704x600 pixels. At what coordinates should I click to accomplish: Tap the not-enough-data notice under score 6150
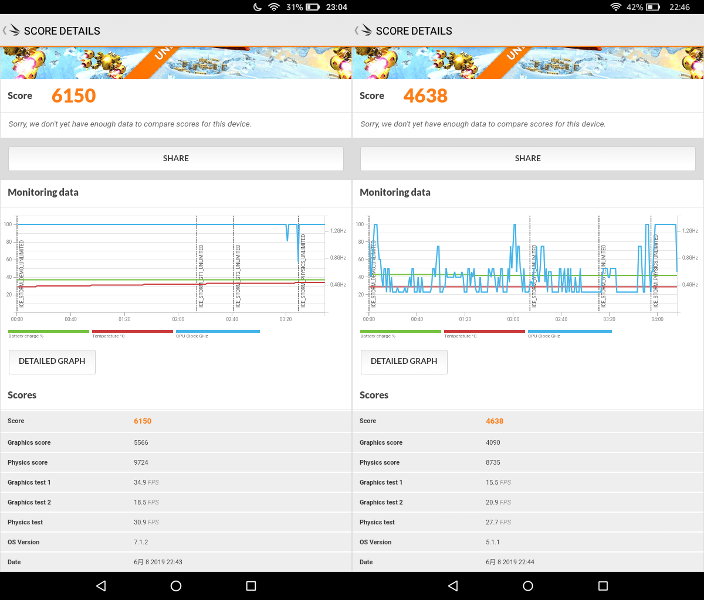pos(130,124)
